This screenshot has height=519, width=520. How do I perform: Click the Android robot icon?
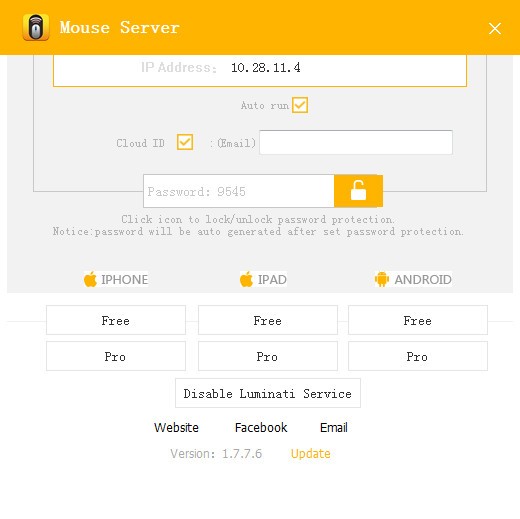(x=382, y=279)
